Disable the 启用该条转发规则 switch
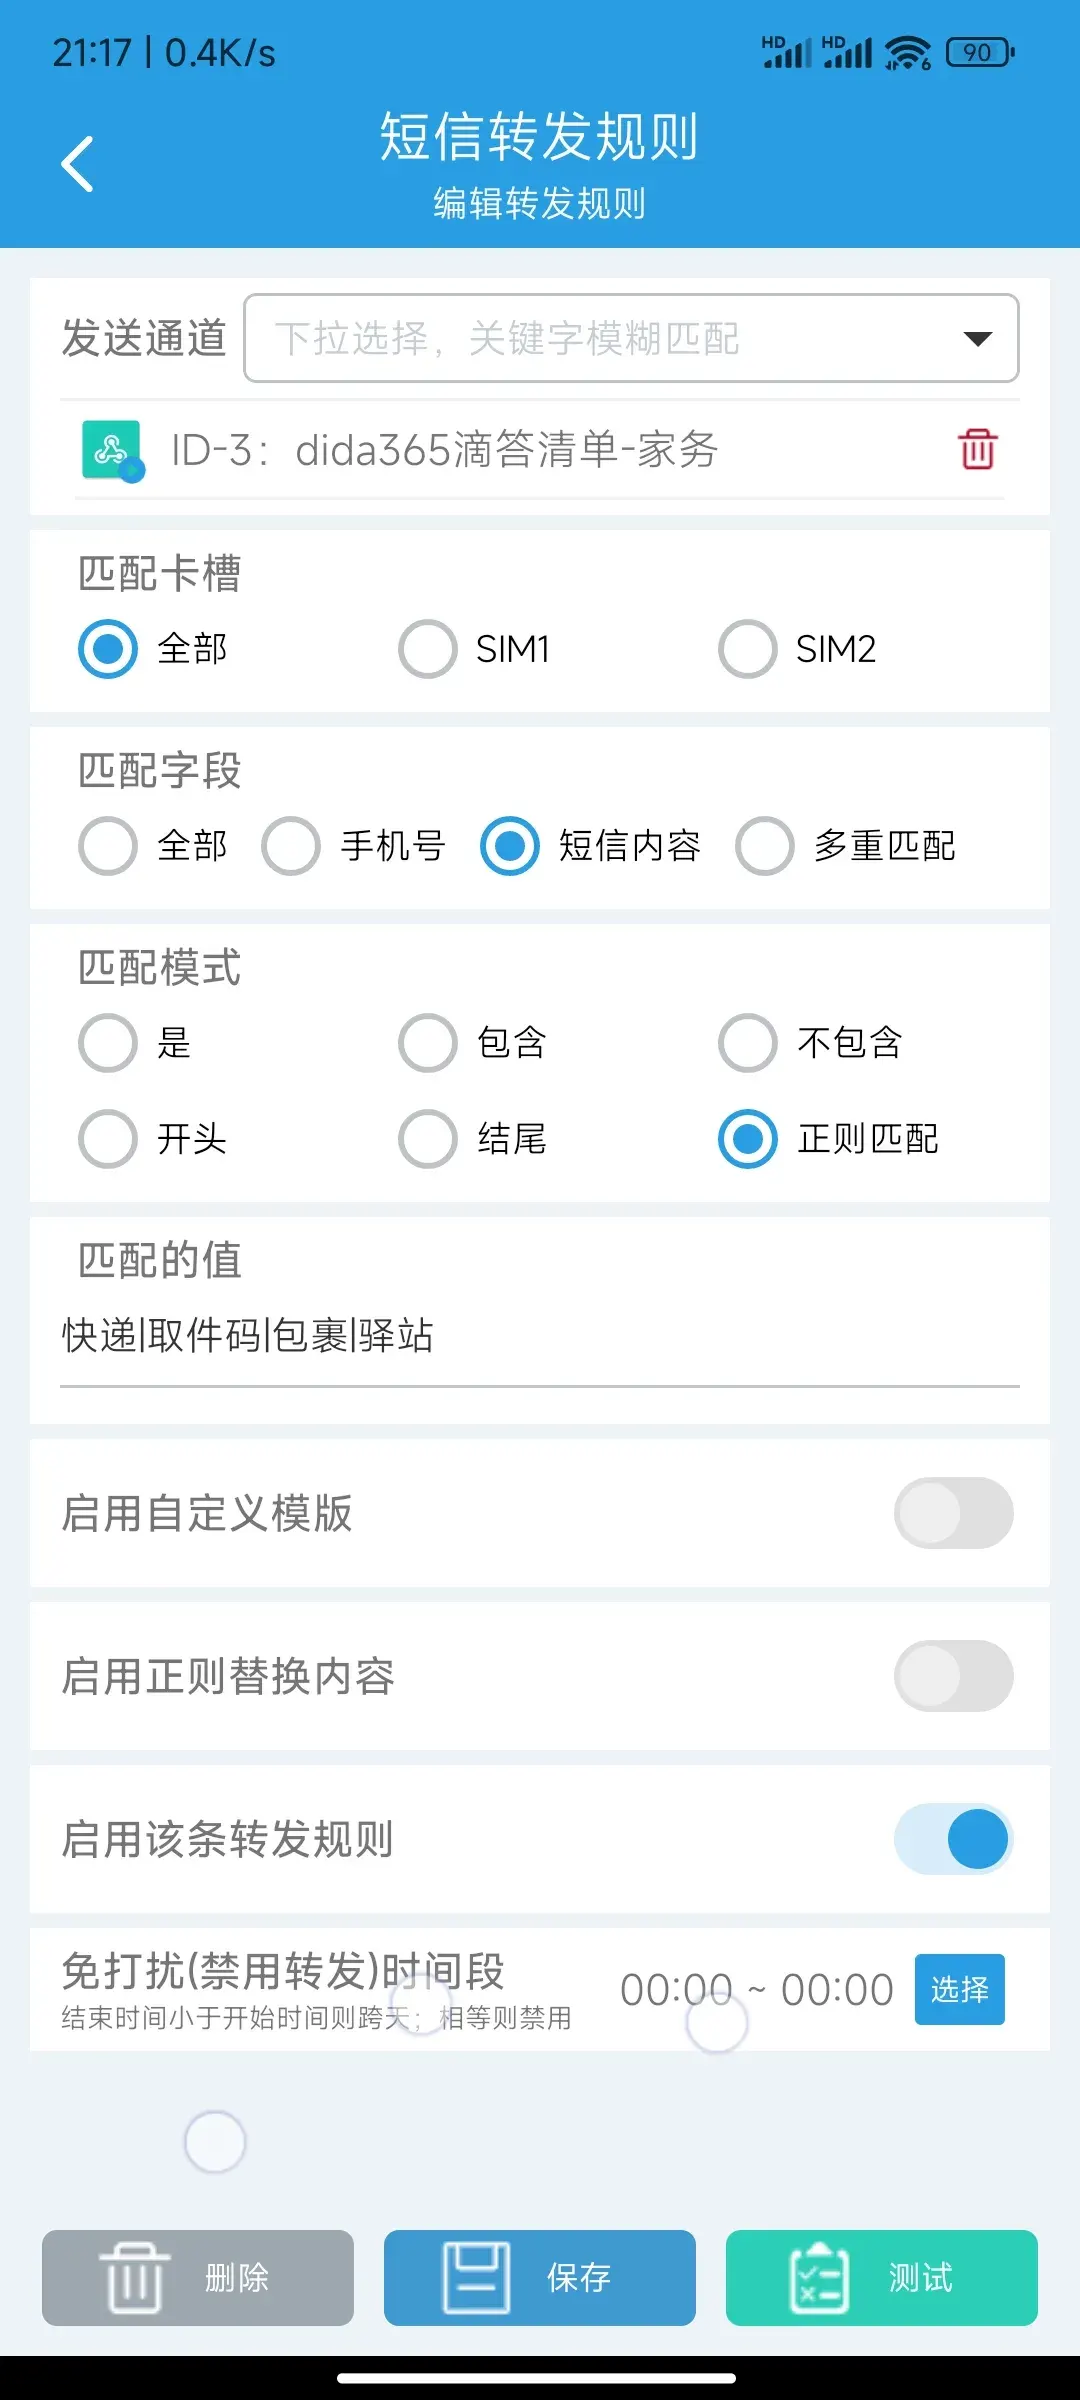The width and height of the screenshot is (1080, 2400). pos(953,1839)
